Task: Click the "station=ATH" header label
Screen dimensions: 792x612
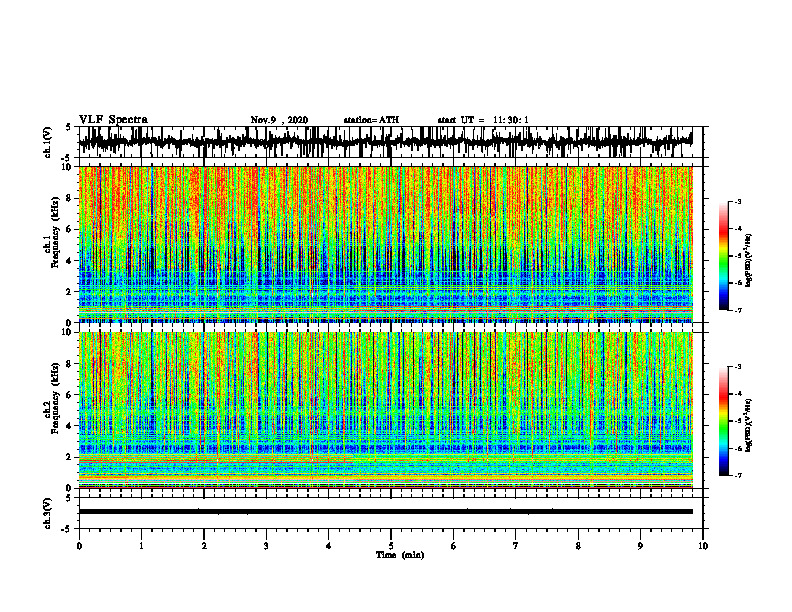Action: pyautogui.click(x=371, y=120)
